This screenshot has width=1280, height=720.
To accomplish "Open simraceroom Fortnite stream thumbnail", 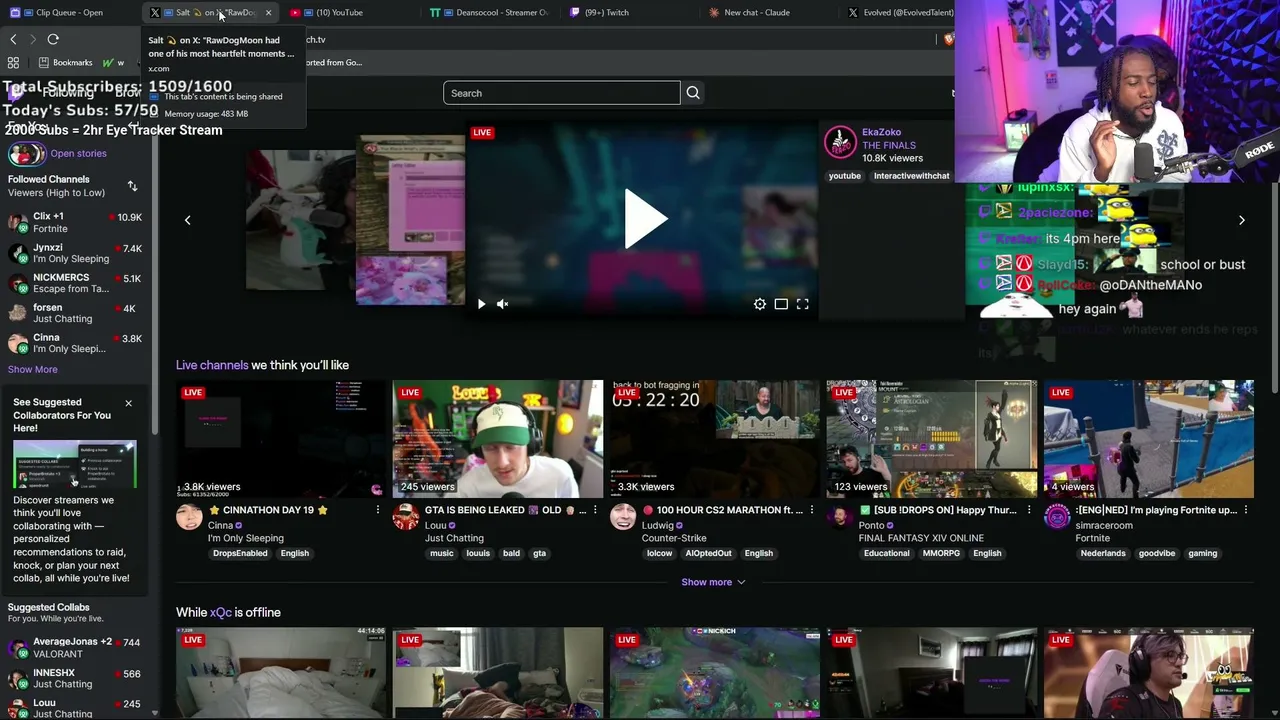I will [1149, 438].
